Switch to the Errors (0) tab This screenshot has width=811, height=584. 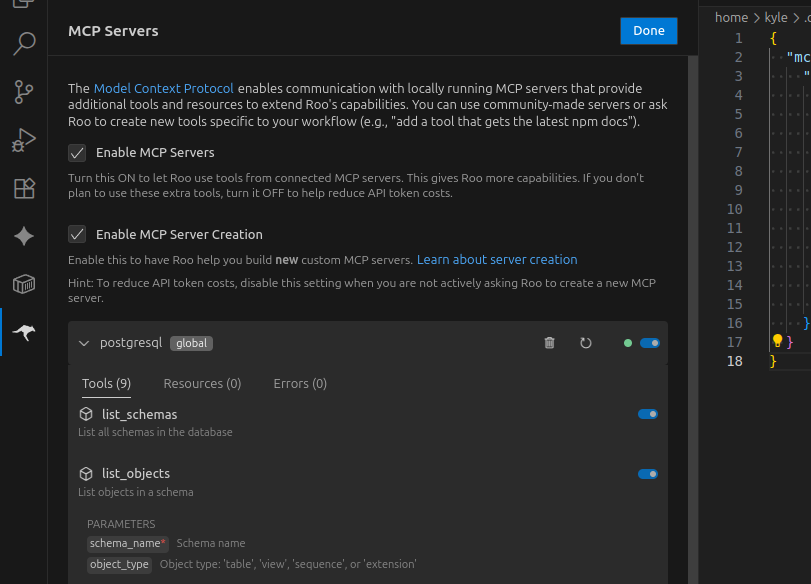(300, 384)
